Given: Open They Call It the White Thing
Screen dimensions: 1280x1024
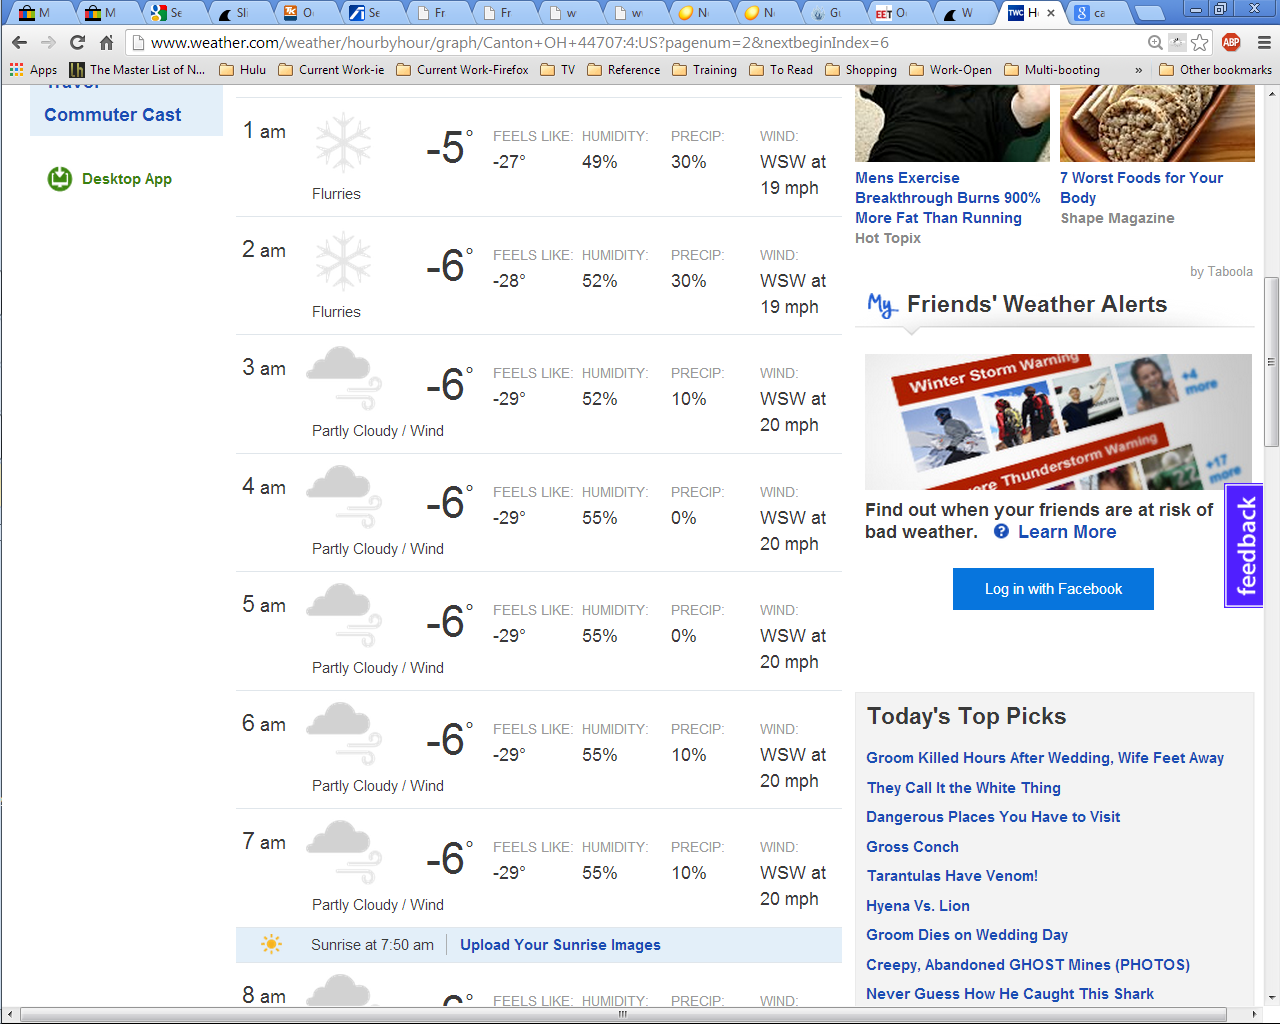Looking at the screenshot, I should 964,788.
